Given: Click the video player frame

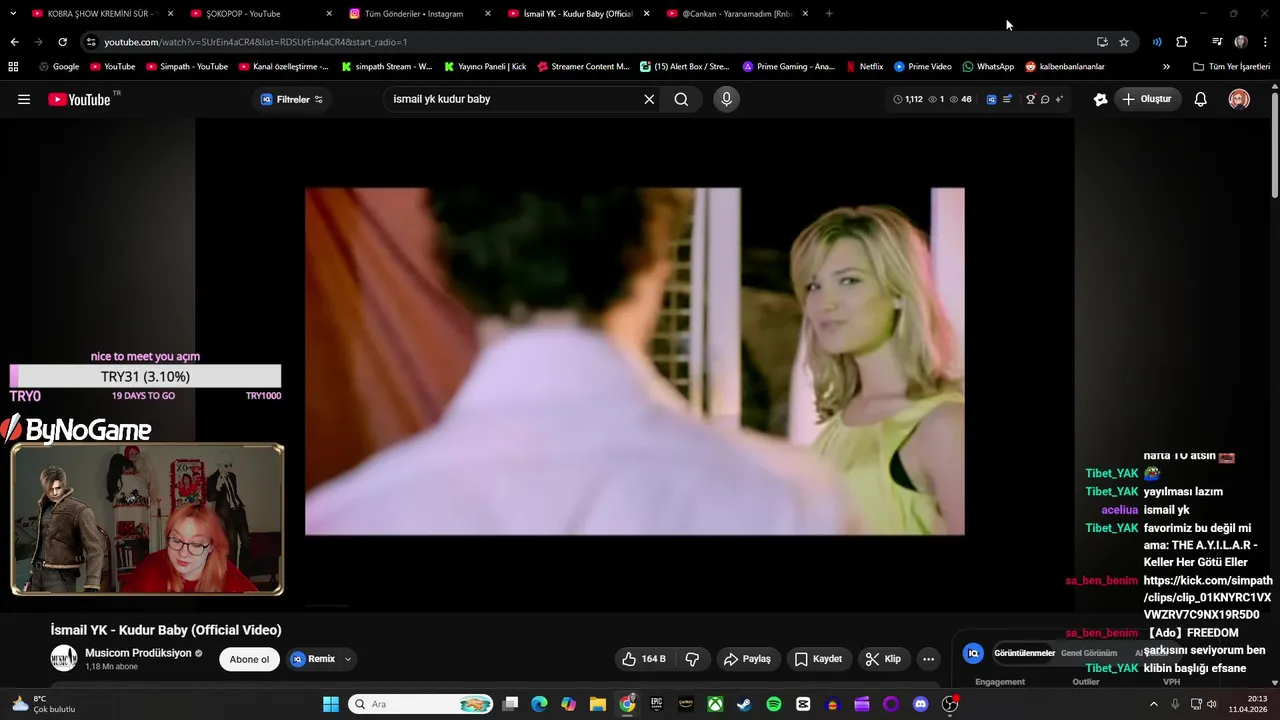Looking at the screenshot, I should (x=635, y=361).
